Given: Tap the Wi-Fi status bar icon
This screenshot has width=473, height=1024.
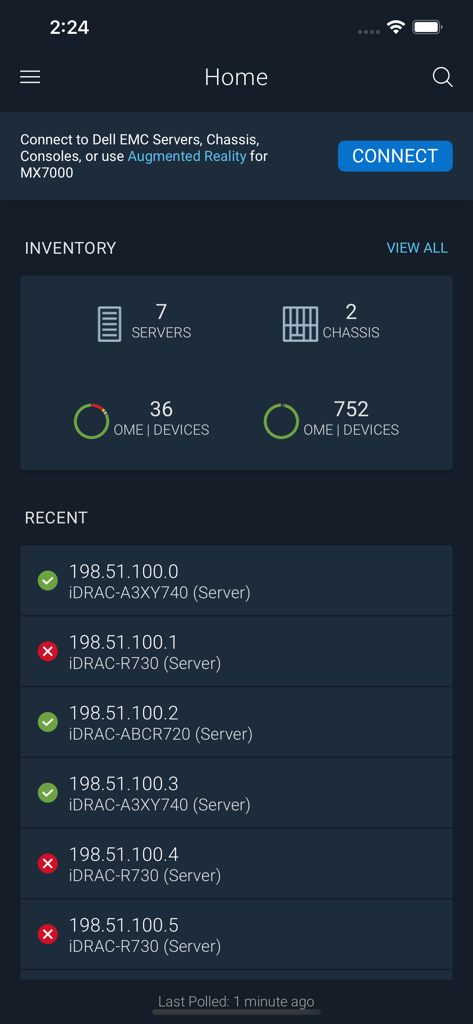Looking at the screenshot, I should coord(395,27).
